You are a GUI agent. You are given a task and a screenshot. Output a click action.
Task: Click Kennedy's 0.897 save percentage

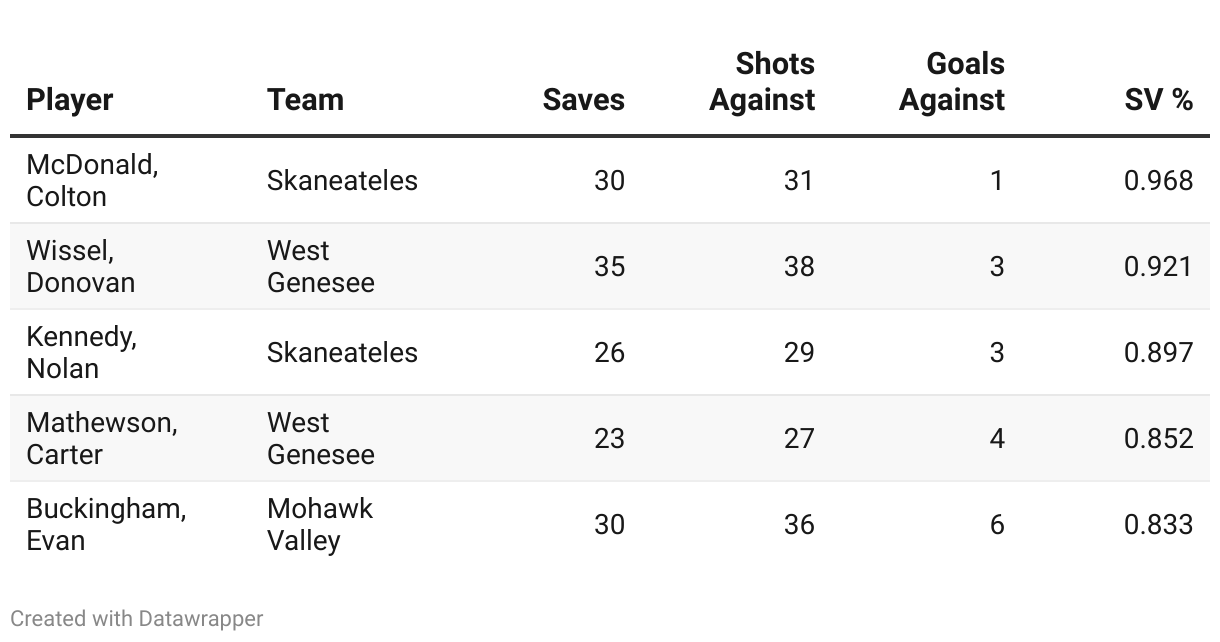click(x=1158, y=353)
